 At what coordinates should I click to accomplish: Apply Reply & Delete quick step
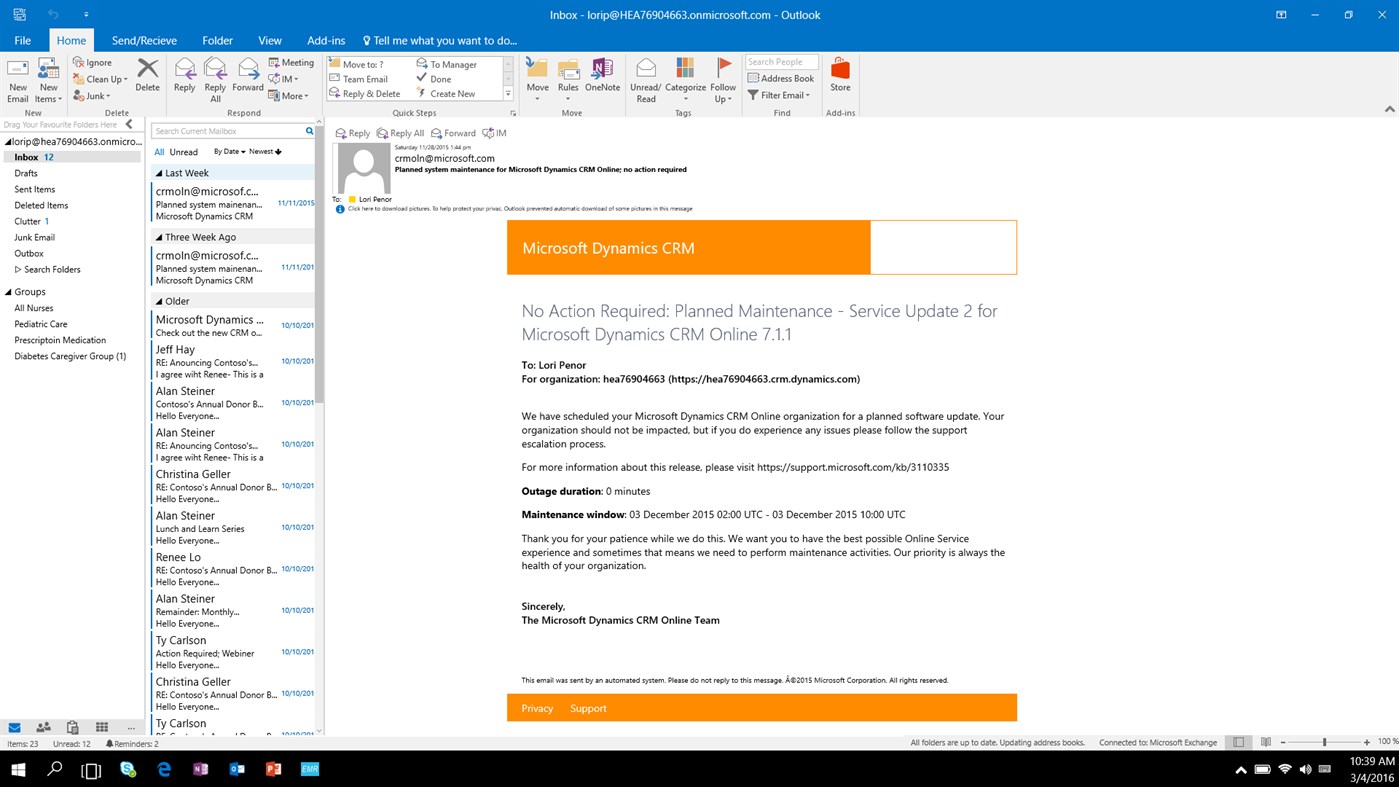point(365,94)
